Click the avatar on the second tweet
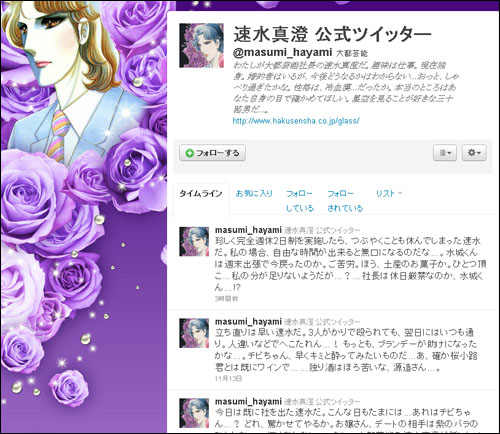The height and width of the screenshot is (434, 500). click(194, 333)
